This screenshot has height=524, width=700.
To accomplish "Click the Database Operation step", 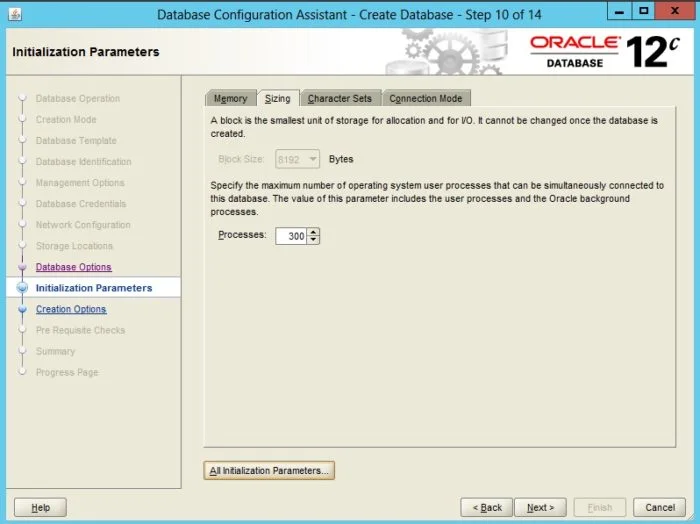I will click(78, 98).
